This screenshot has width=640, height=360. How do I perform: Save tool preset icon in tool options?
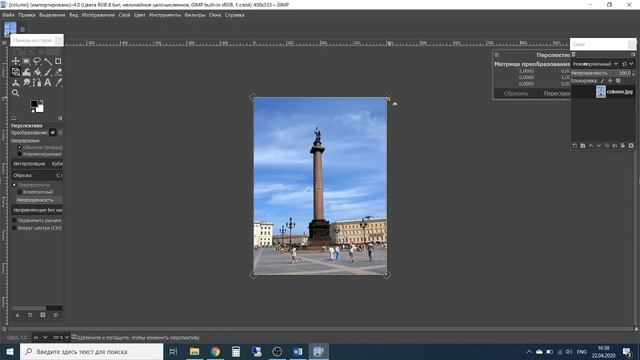[18, 315]
